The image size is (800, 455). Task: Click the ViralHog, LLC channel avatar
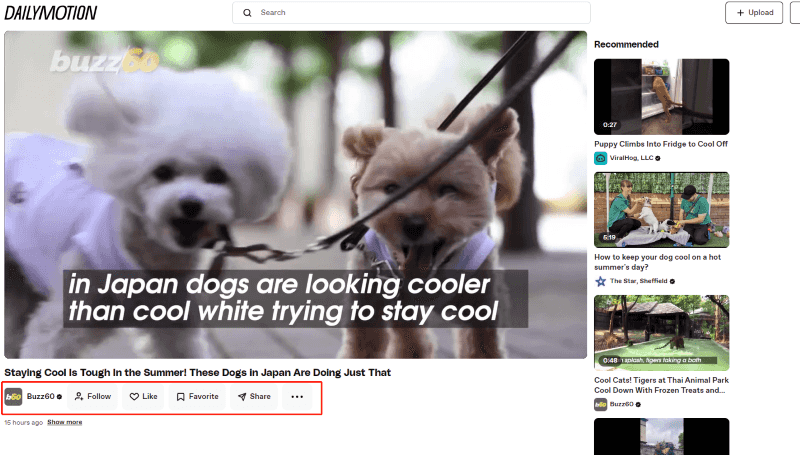[x=601, y=158]
